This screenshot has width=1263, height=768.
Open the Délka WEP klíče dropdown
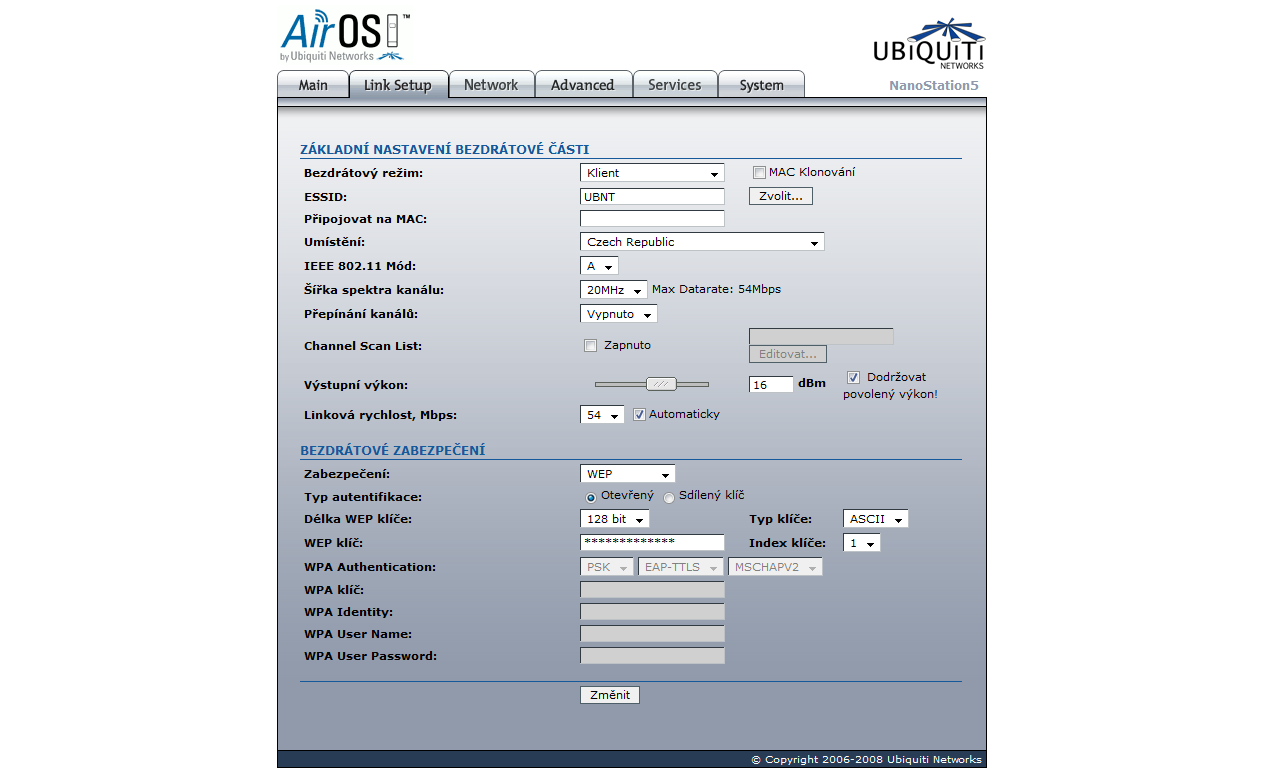[614, 519]
